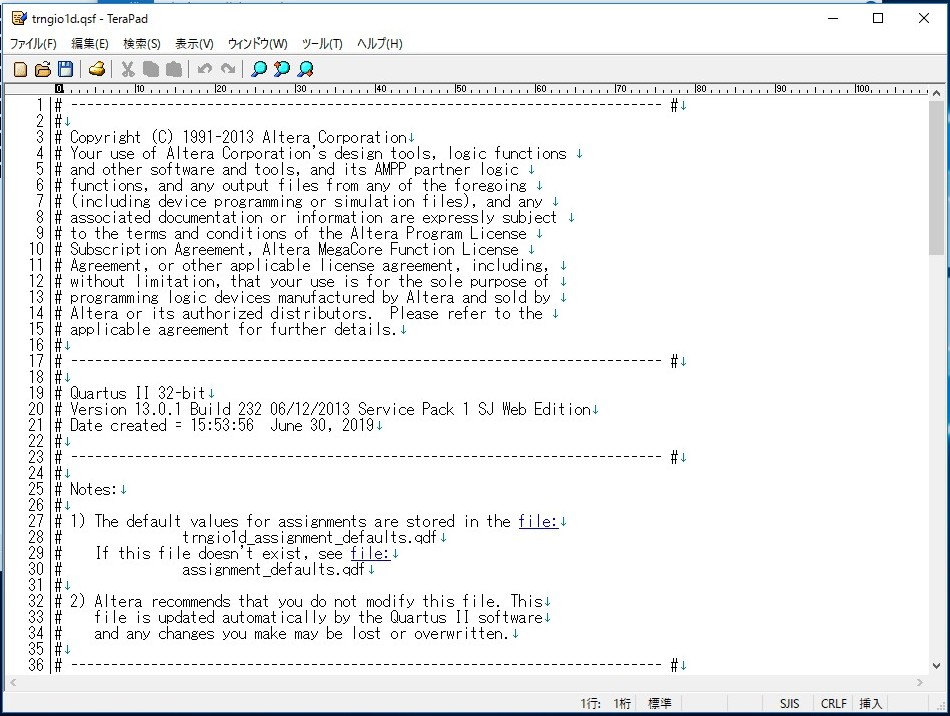
Task: Click the CRLF line ending indicator
Action: (833, 704)
